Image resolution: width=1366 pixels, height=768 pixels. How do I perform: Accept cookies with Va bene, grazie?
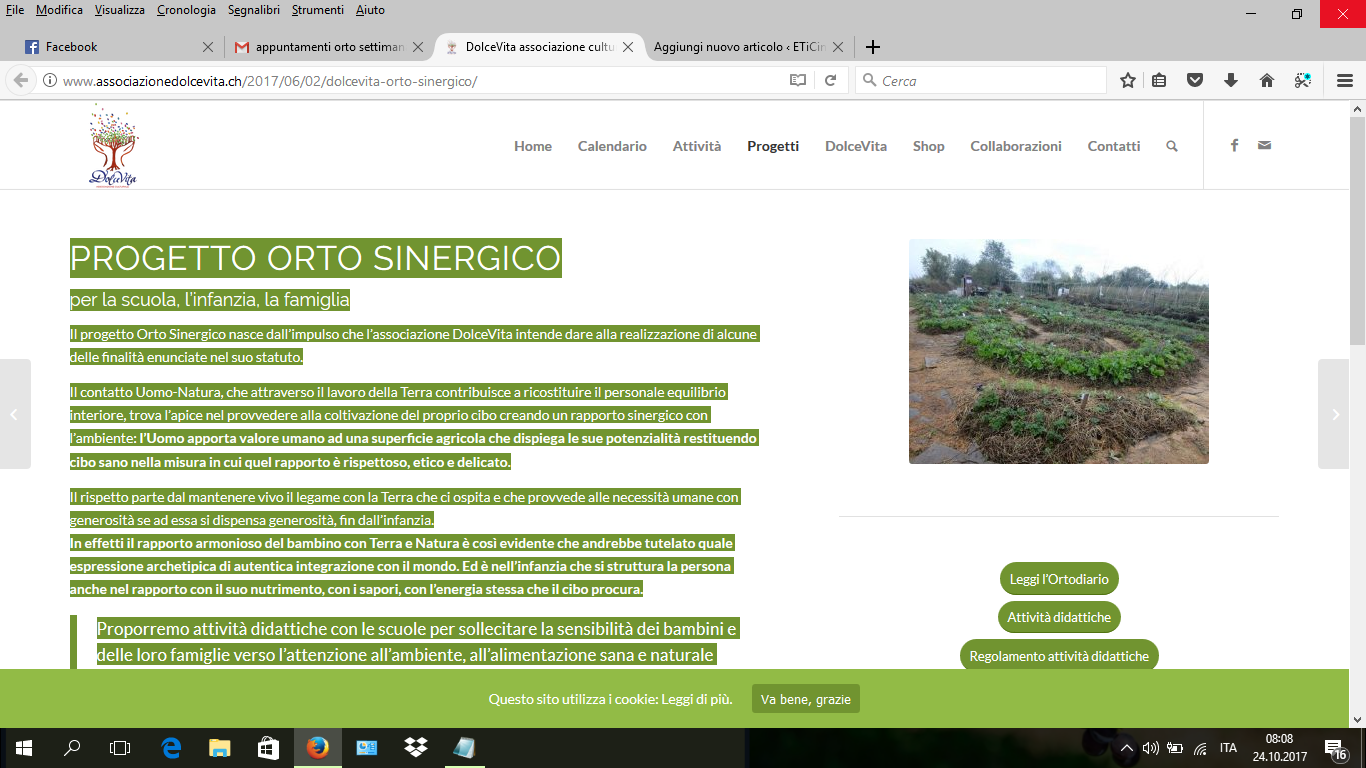coord(806,699)
